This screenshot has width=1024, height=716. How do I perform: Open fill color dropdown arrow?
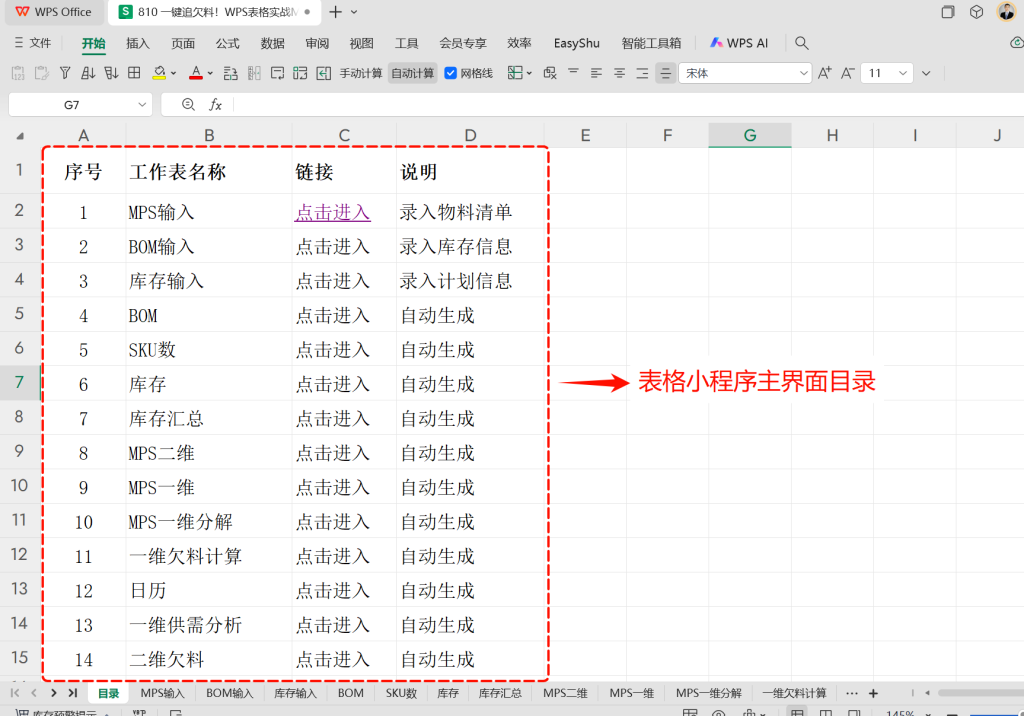pos(174,74)
